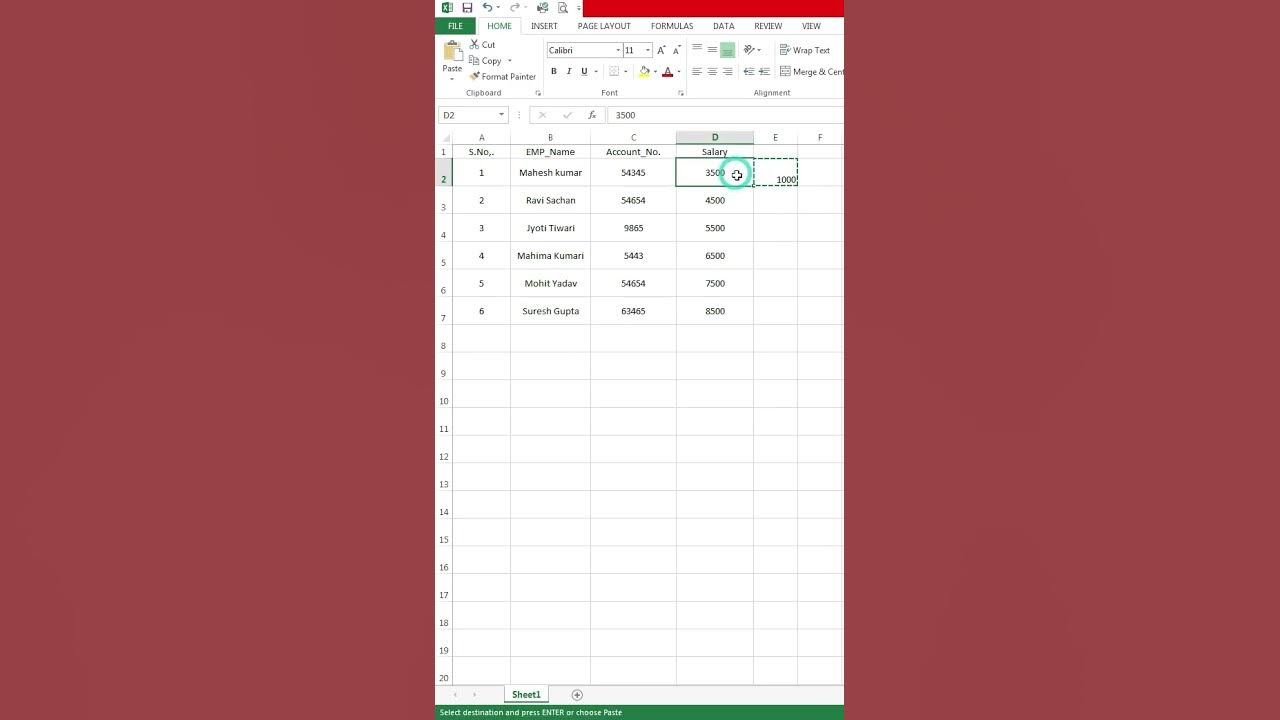Click the Redo arrow icon
Screen dimensions: 1280x720
pos(515,8)
